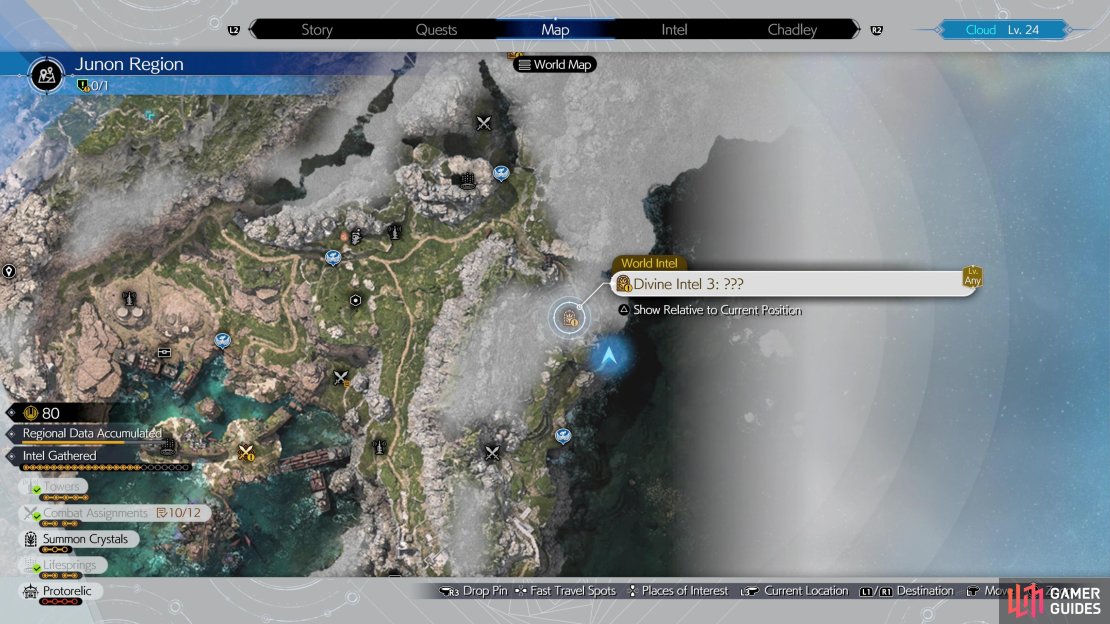Click the northern town settlement icon
1110x624 pixels.
pos(468,181)
